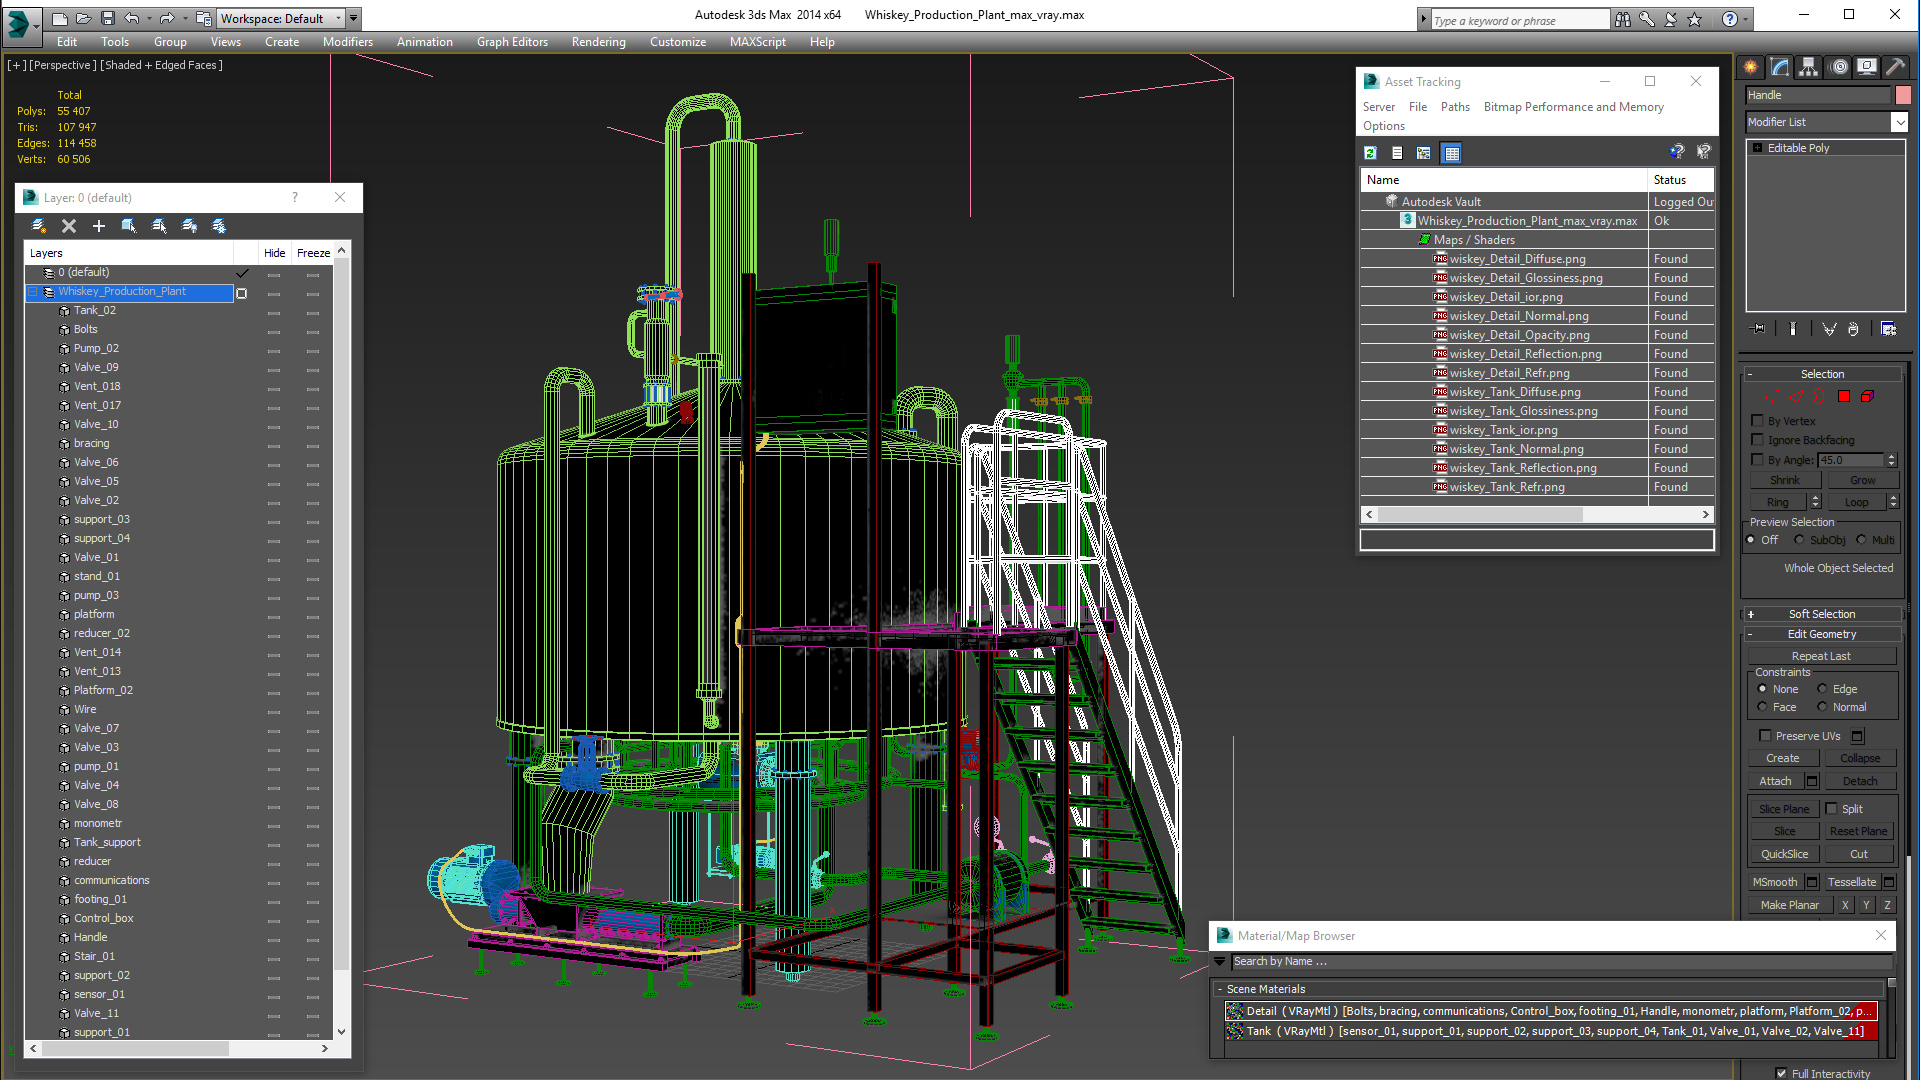
Task: Click the pink object color swatch
Action: click(x=1903, y=95)
